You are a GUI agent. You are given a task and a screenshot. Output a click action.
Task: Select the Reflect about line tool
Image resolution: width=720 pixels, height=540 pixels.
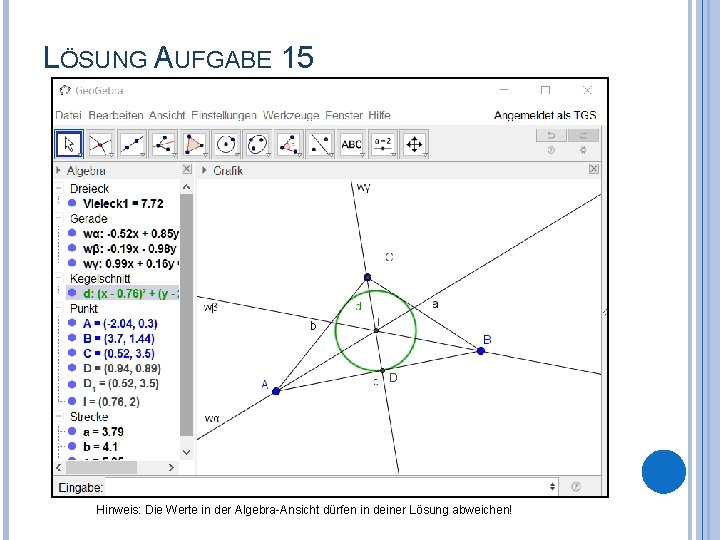(x=320, y=145)
